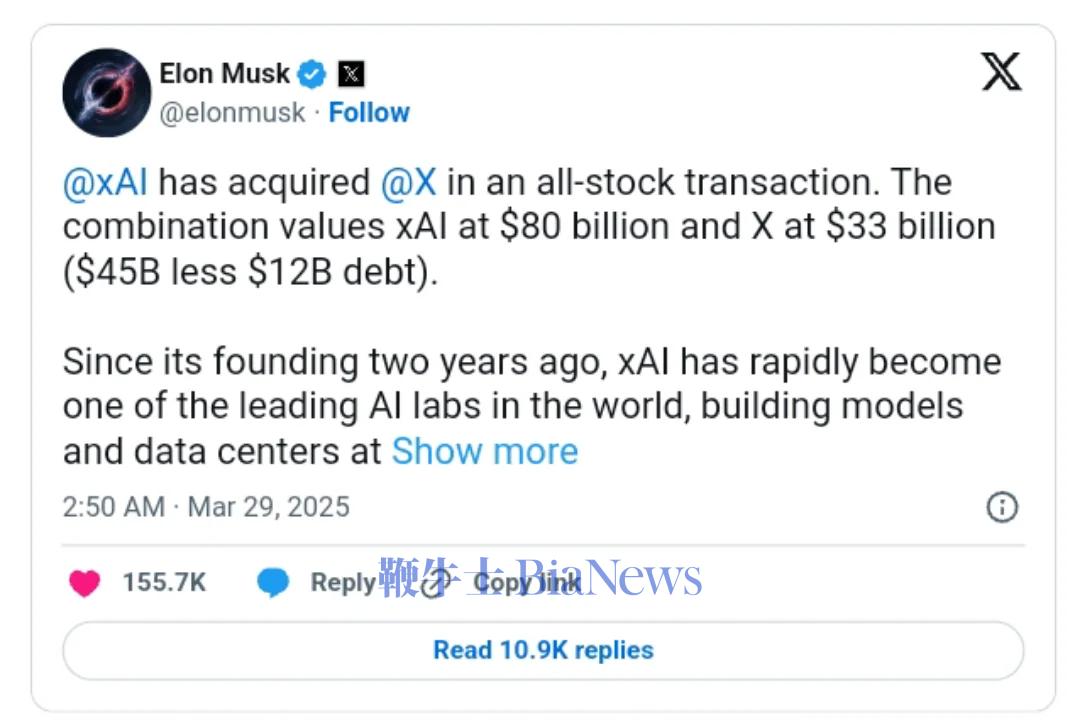Open the @X mention link
1080x723 pixels.
pyautogui.click(x=409, y=183)
